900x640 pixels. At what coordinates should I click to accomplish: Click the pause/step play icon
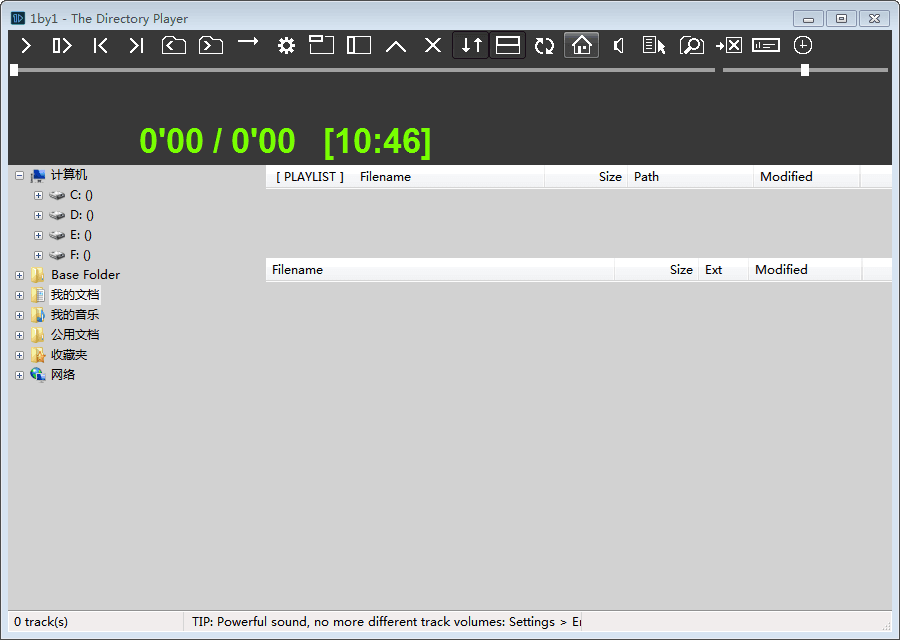tap(62, 45)
